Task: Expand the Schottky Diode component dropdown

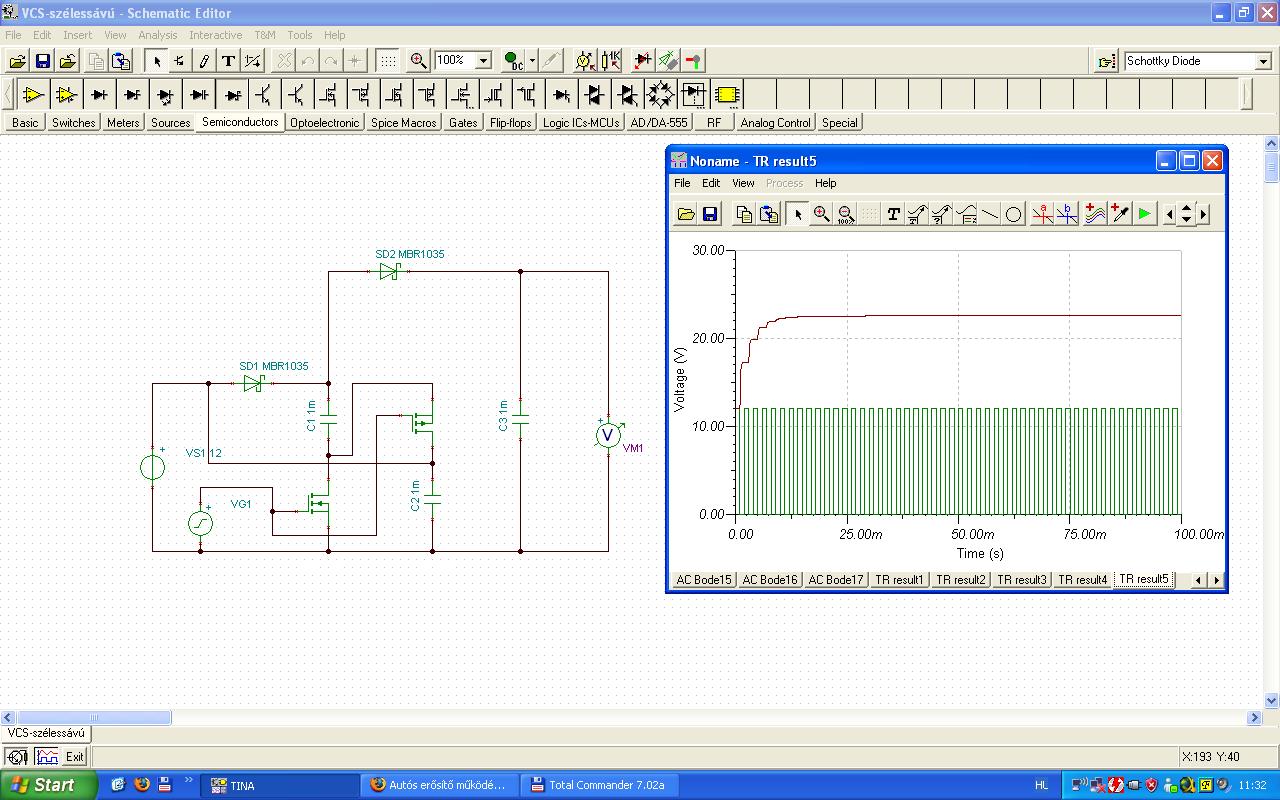Action: (x=1263, y=62)
